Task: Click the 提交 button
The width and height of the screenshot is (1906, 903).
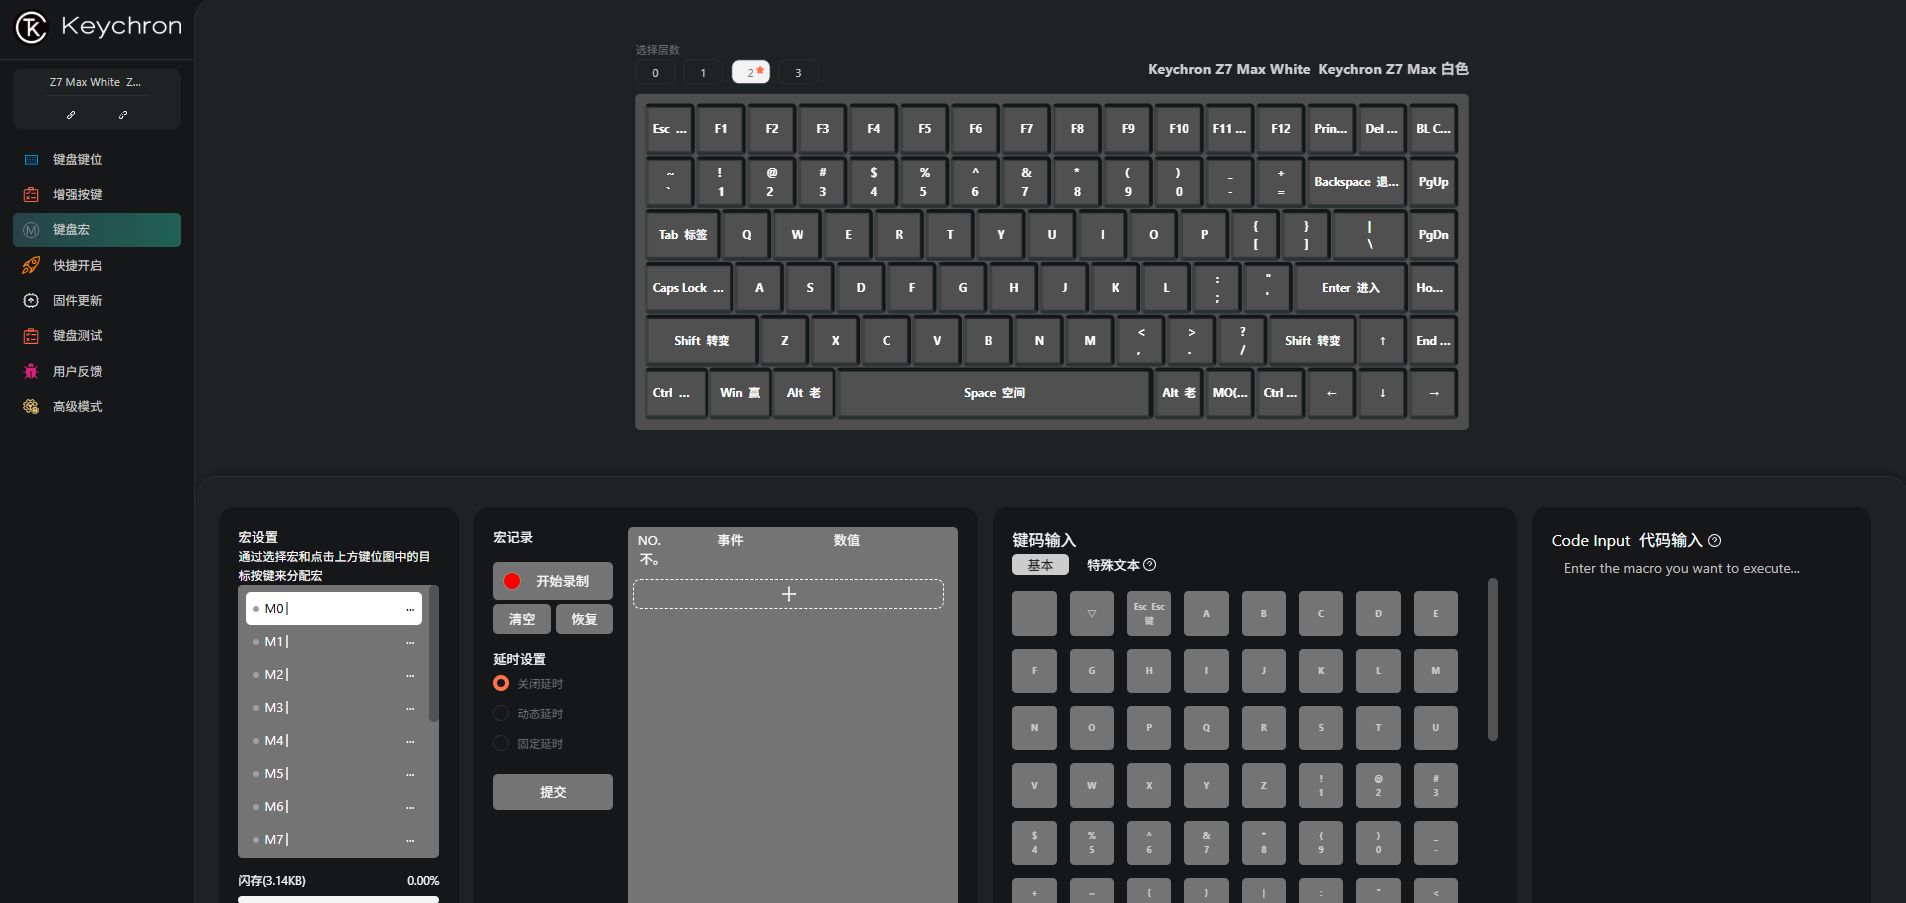Action: [x=553, y=792]
